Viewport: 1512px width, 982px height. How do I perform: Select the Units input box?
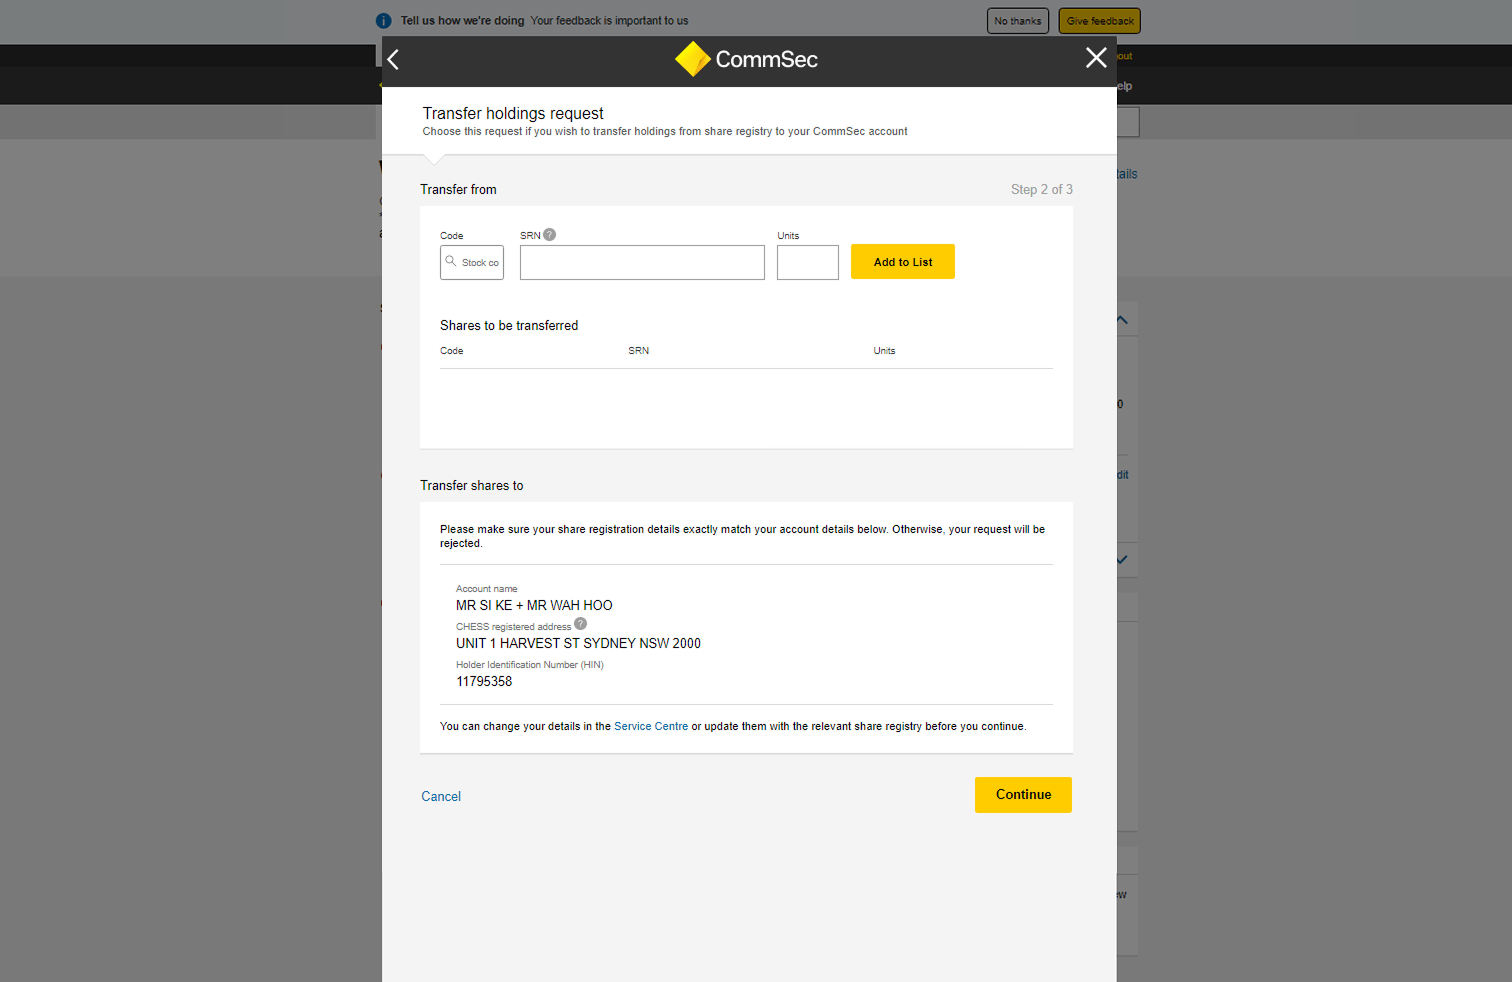tap(807, 263)
